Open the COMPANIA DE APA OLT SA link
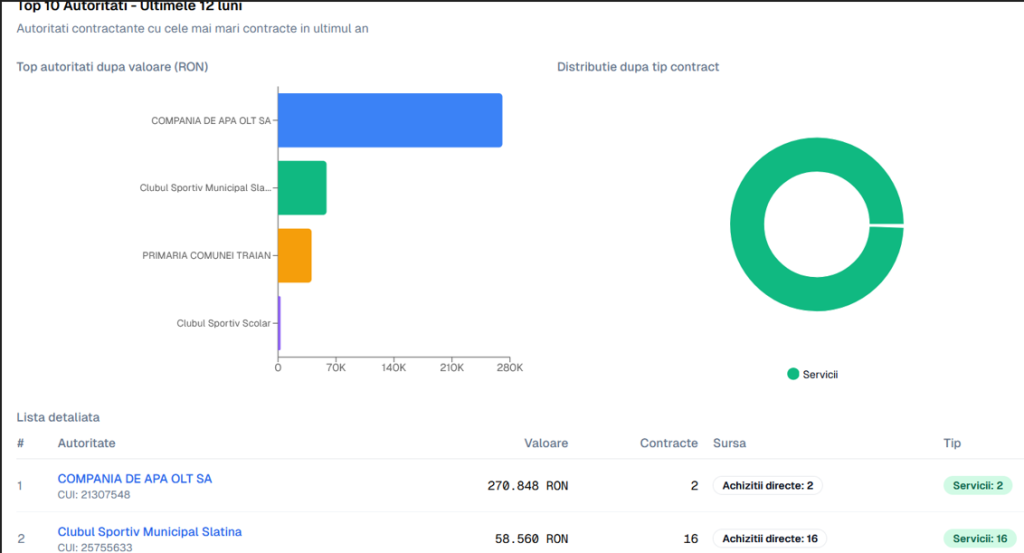The height and width of the screenshot is (553, 1024). click(x=135, y=479)
